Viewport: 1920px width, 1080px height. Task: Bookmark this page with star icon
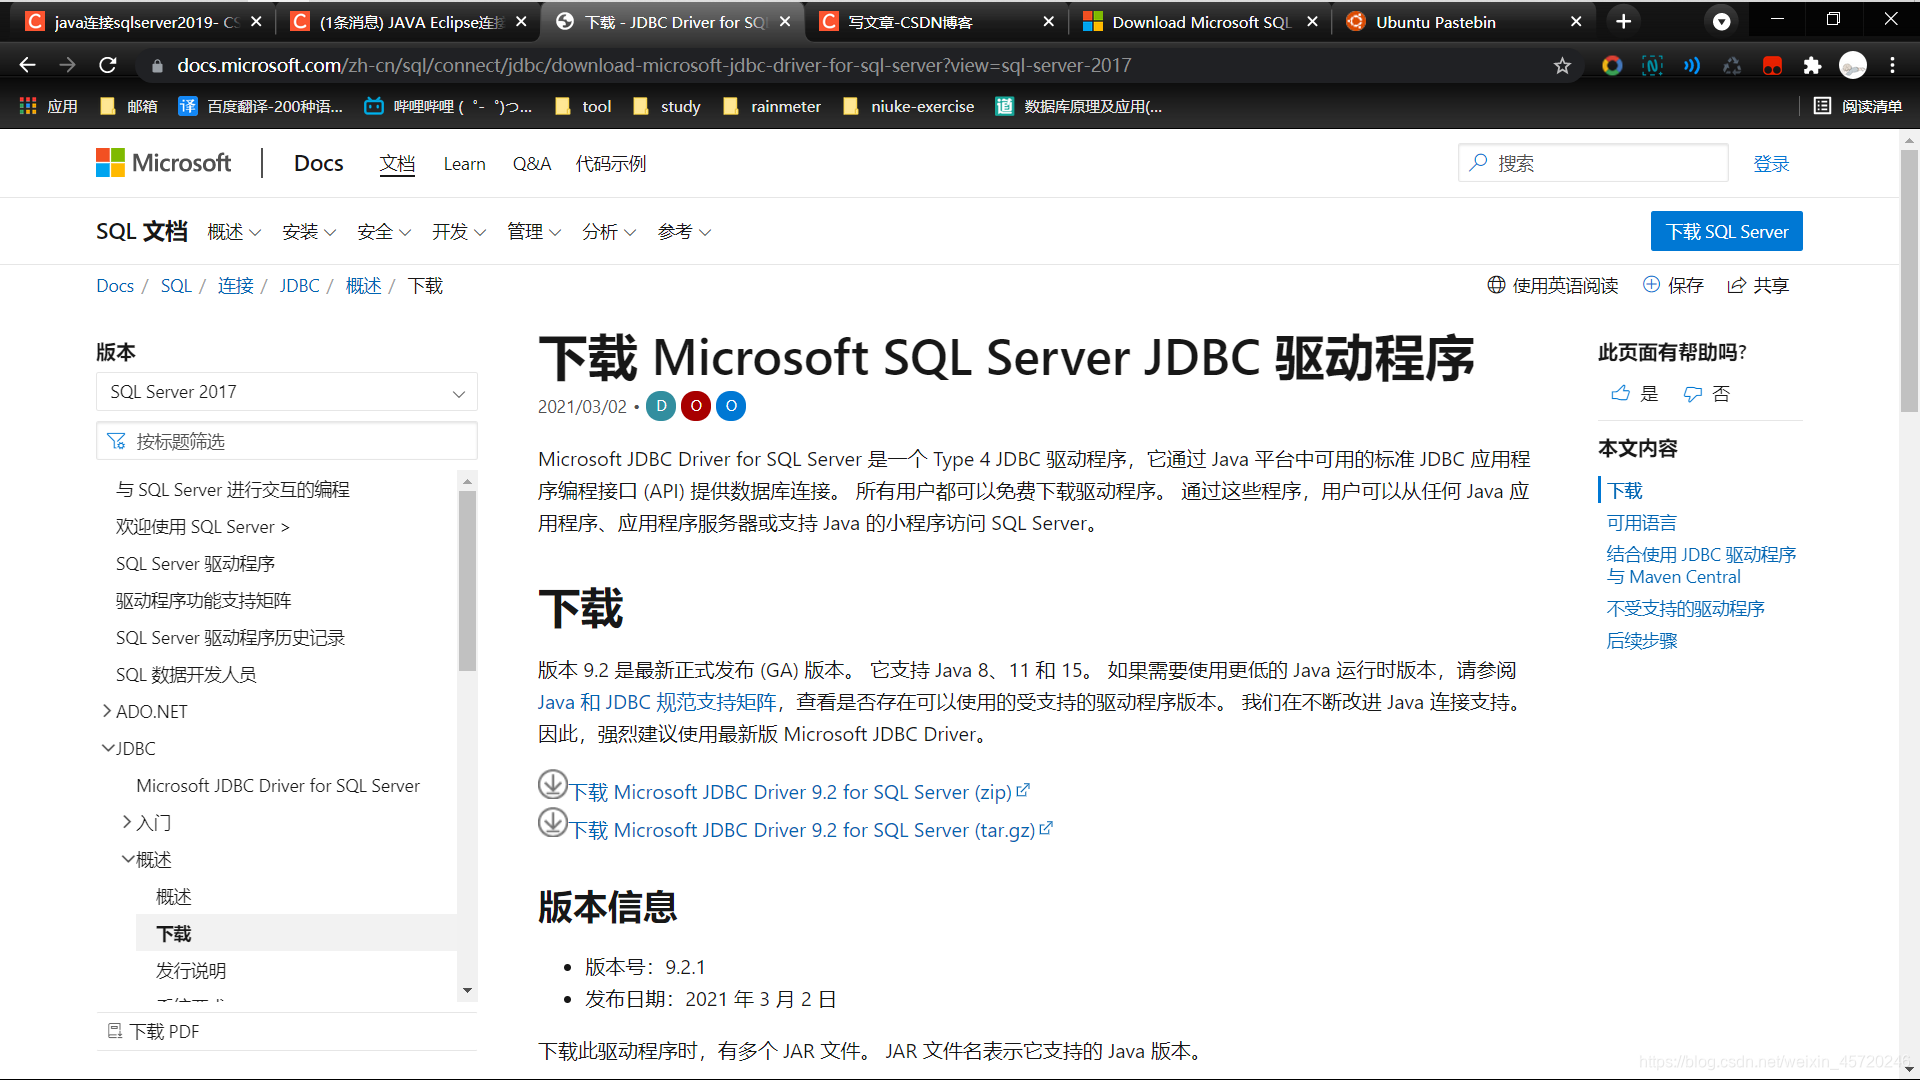pos(1562,66)
